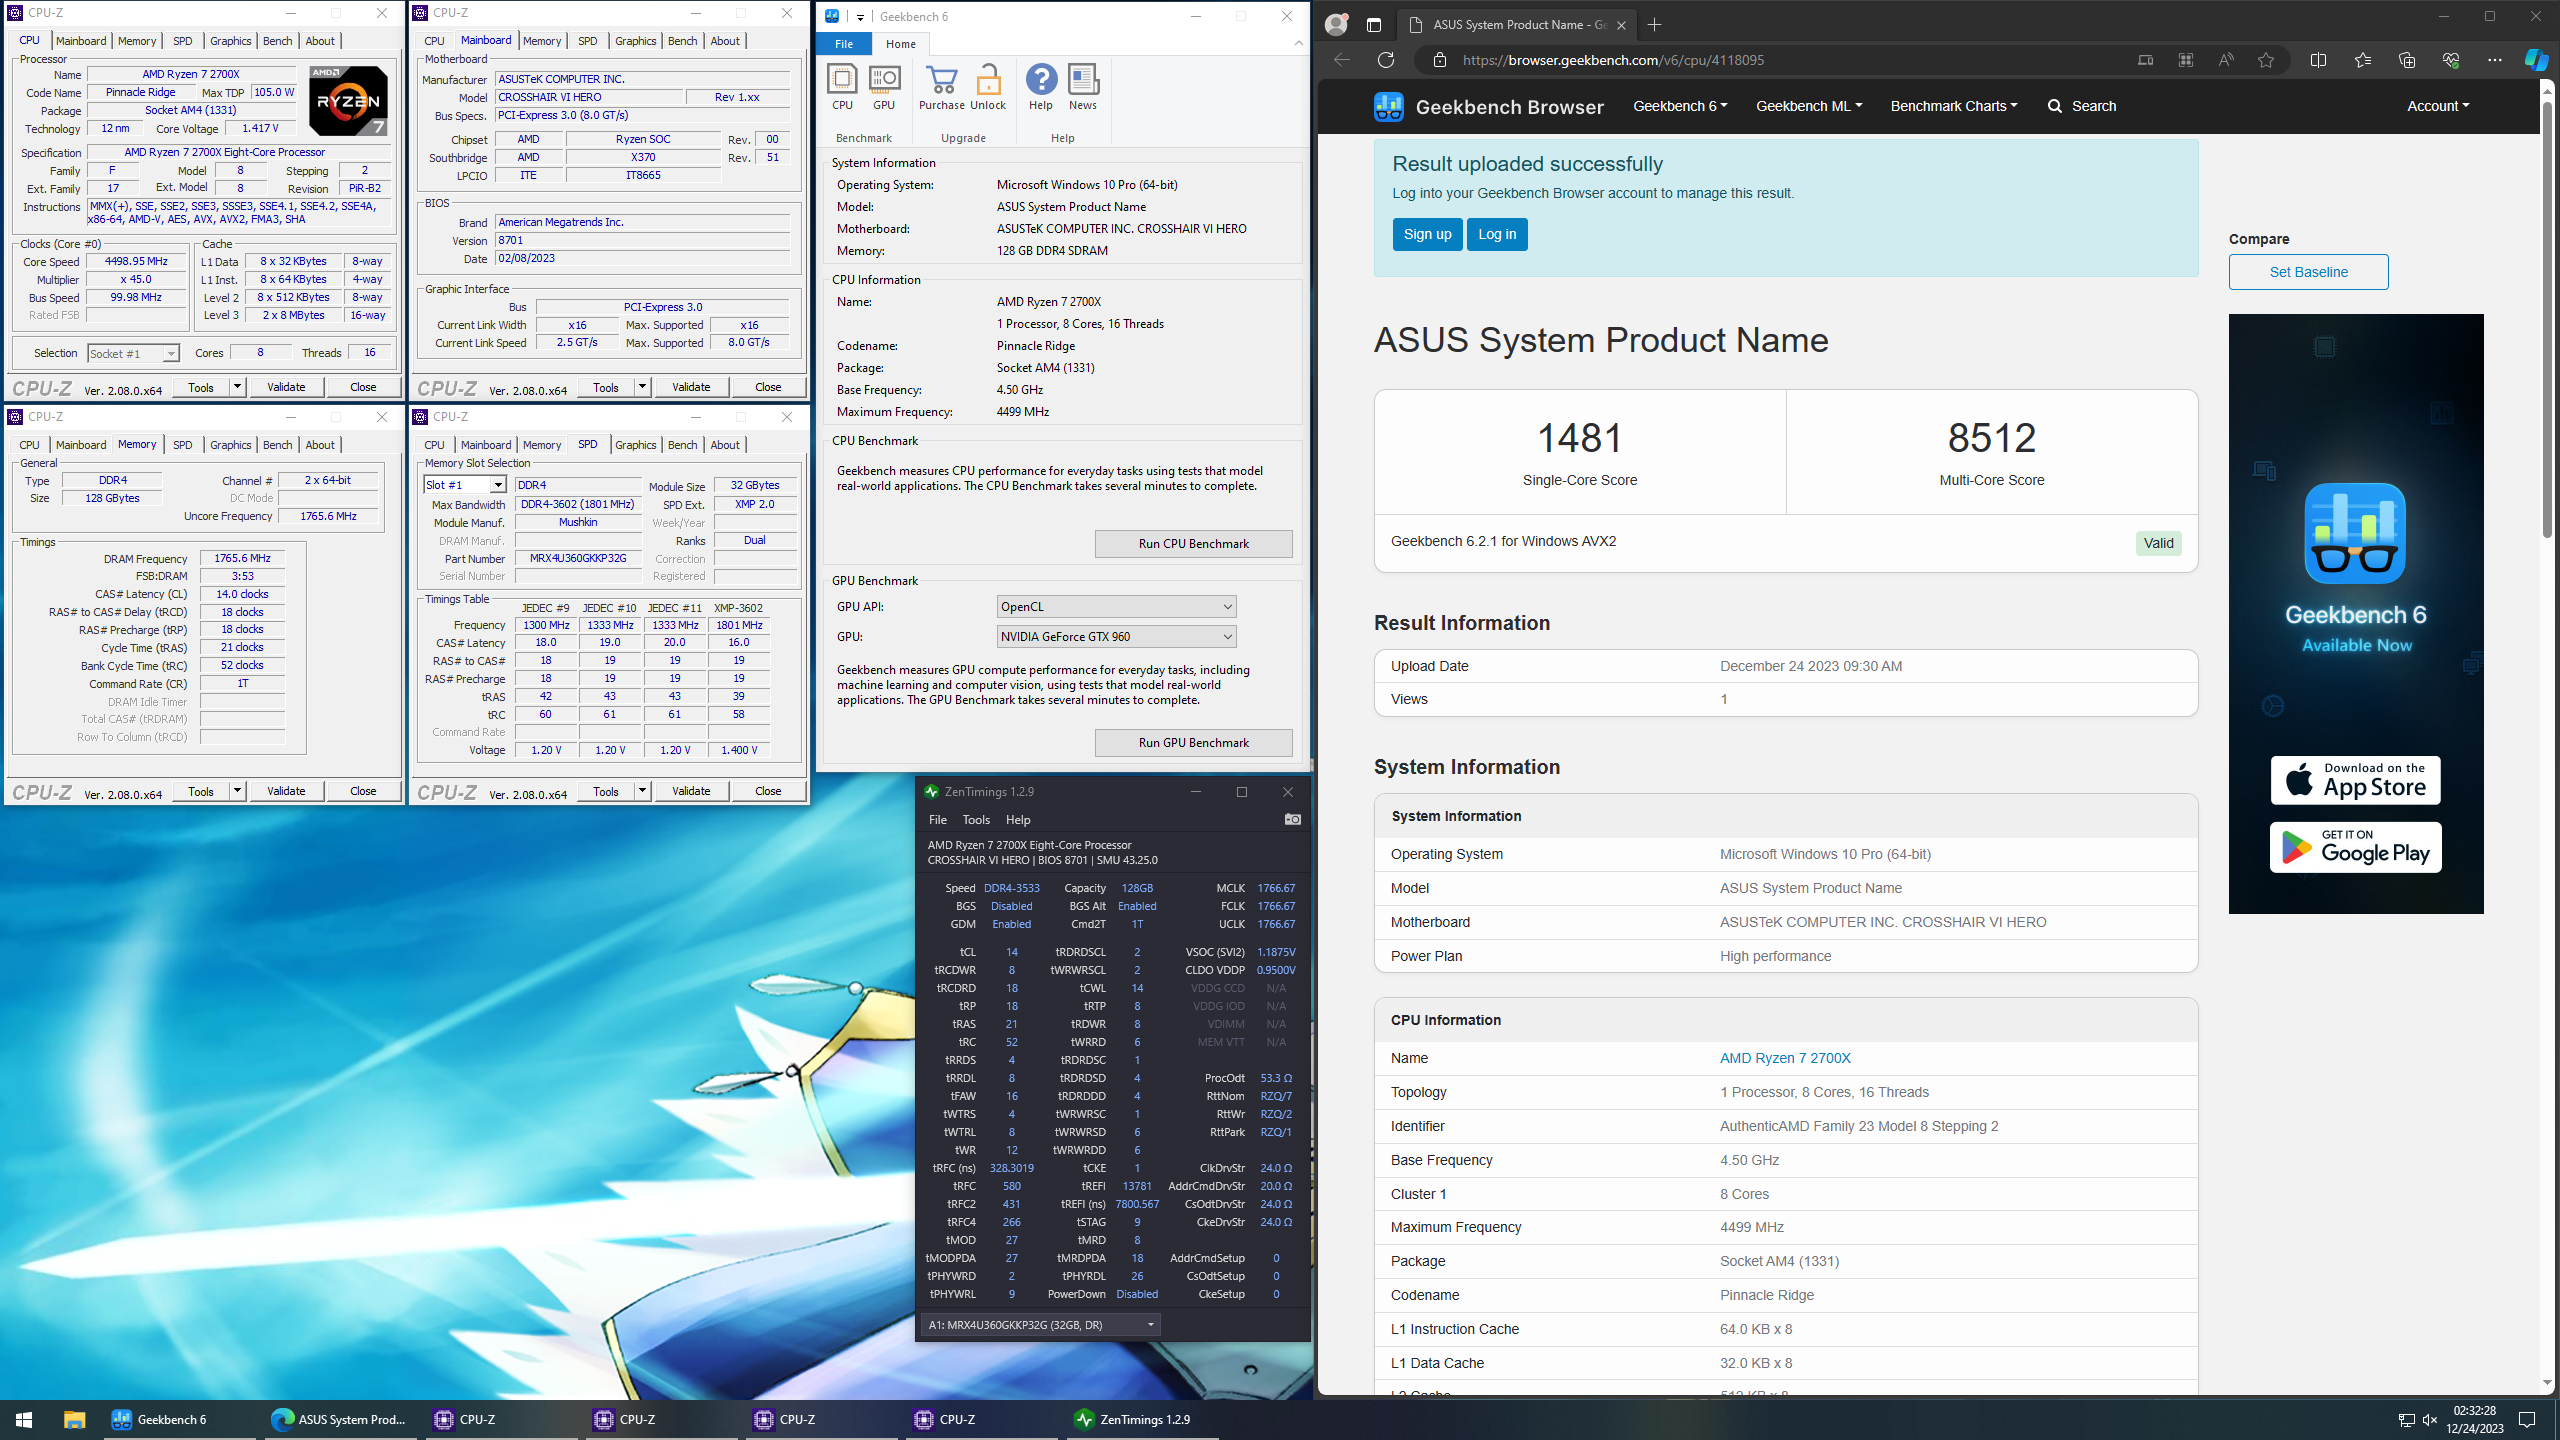
Task: Click the Sign up button
Action: 1427,234
